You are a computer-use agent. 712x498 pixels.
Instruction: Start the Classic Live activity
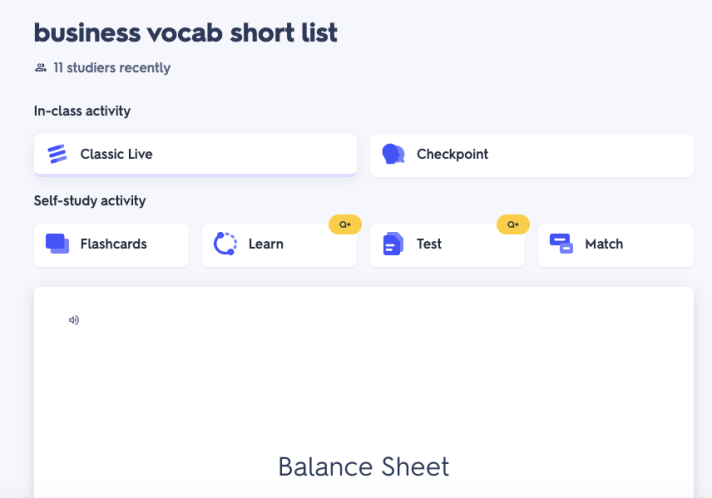click(x=116, y=154)
